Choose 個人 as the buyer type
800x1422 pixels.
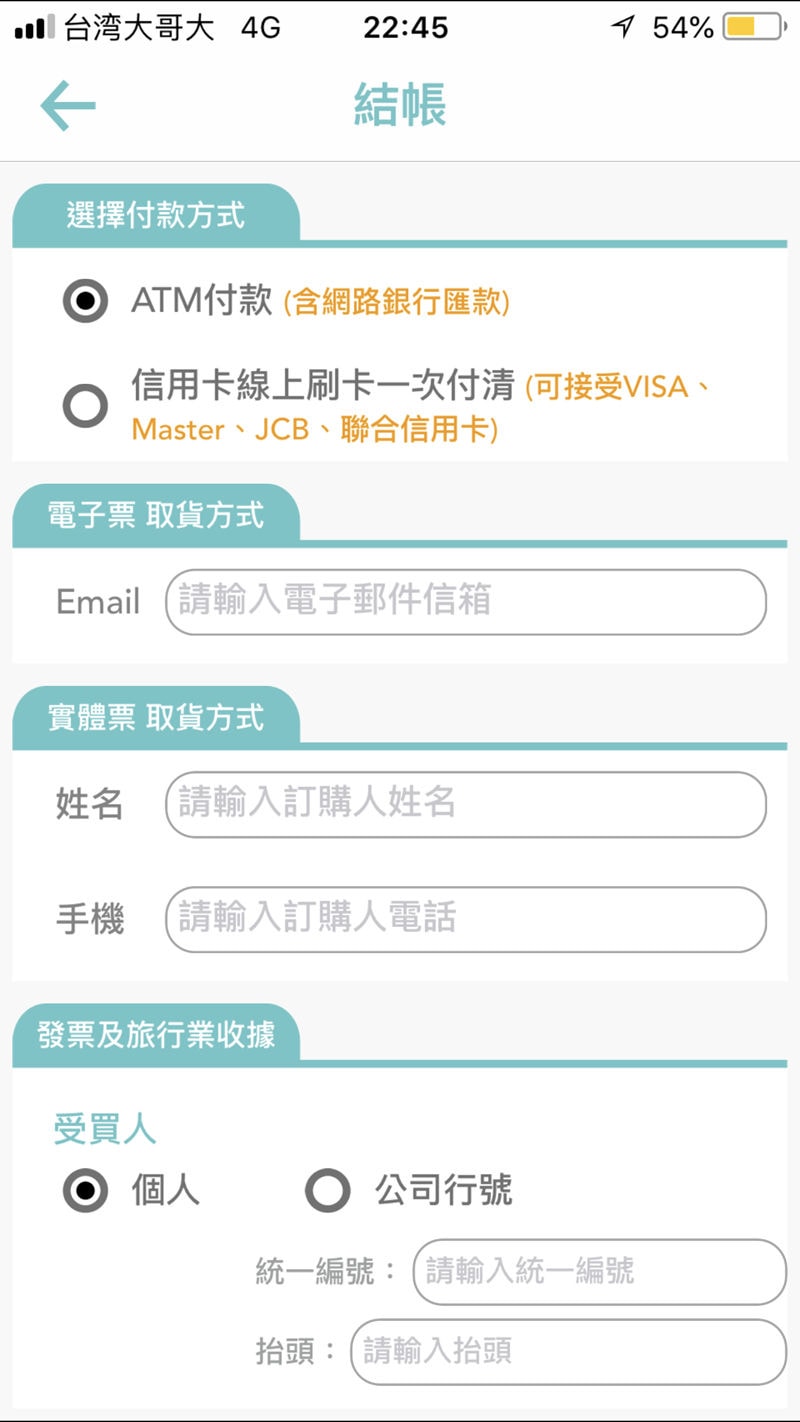[85, 1190]
